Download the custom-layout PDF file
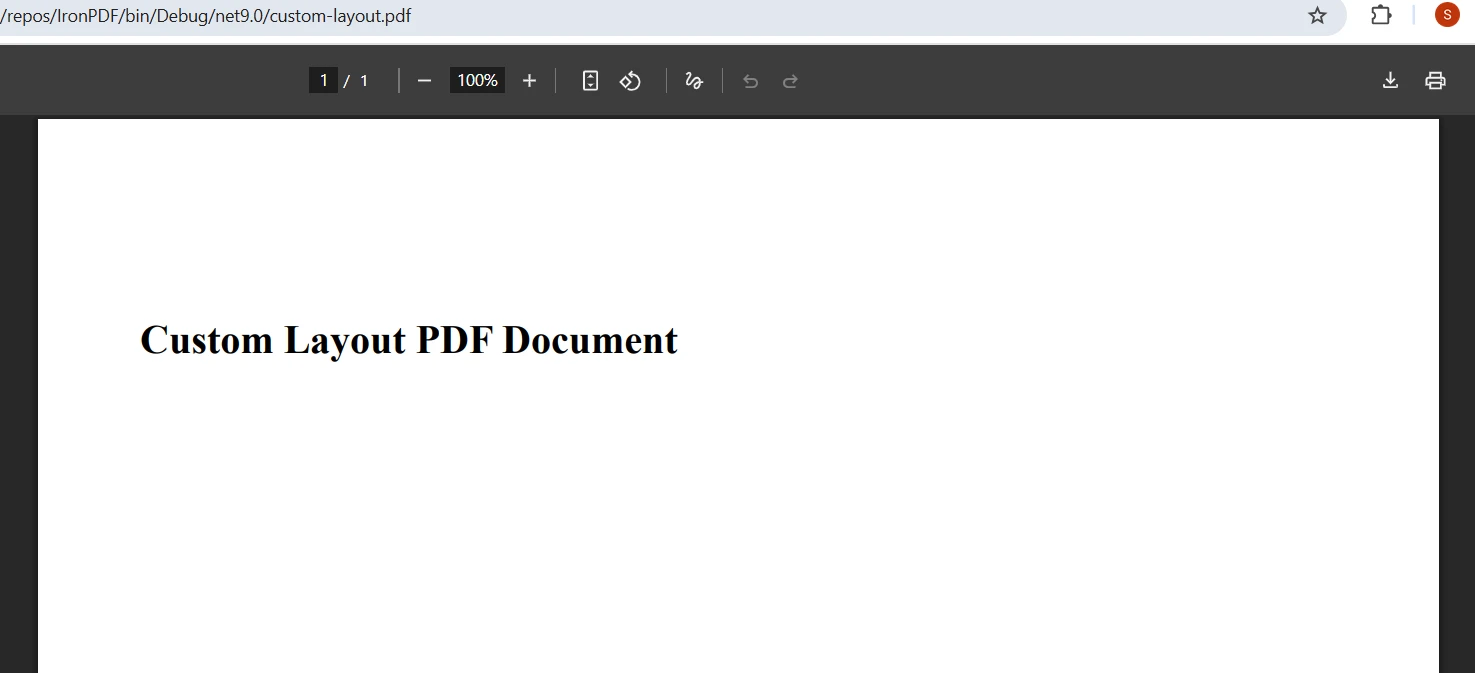The width and height of the screenshot is (1475, 673). coord(1390,81)
